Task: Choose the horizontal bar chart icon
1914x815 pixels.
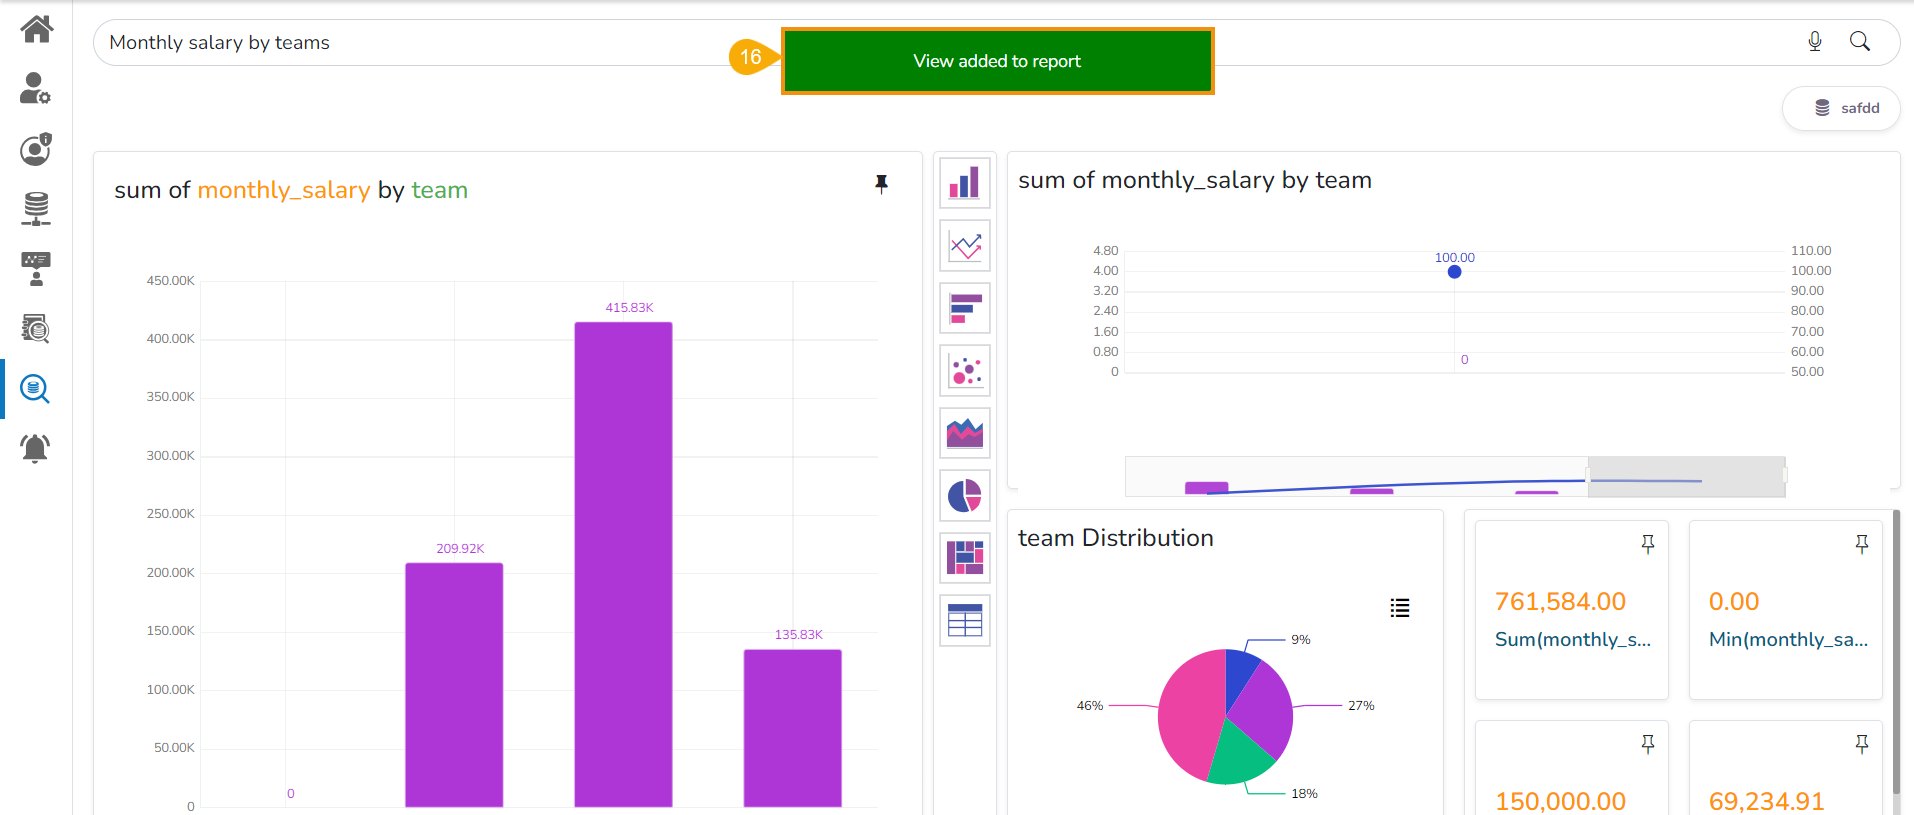Action: (x=964, y=309)
